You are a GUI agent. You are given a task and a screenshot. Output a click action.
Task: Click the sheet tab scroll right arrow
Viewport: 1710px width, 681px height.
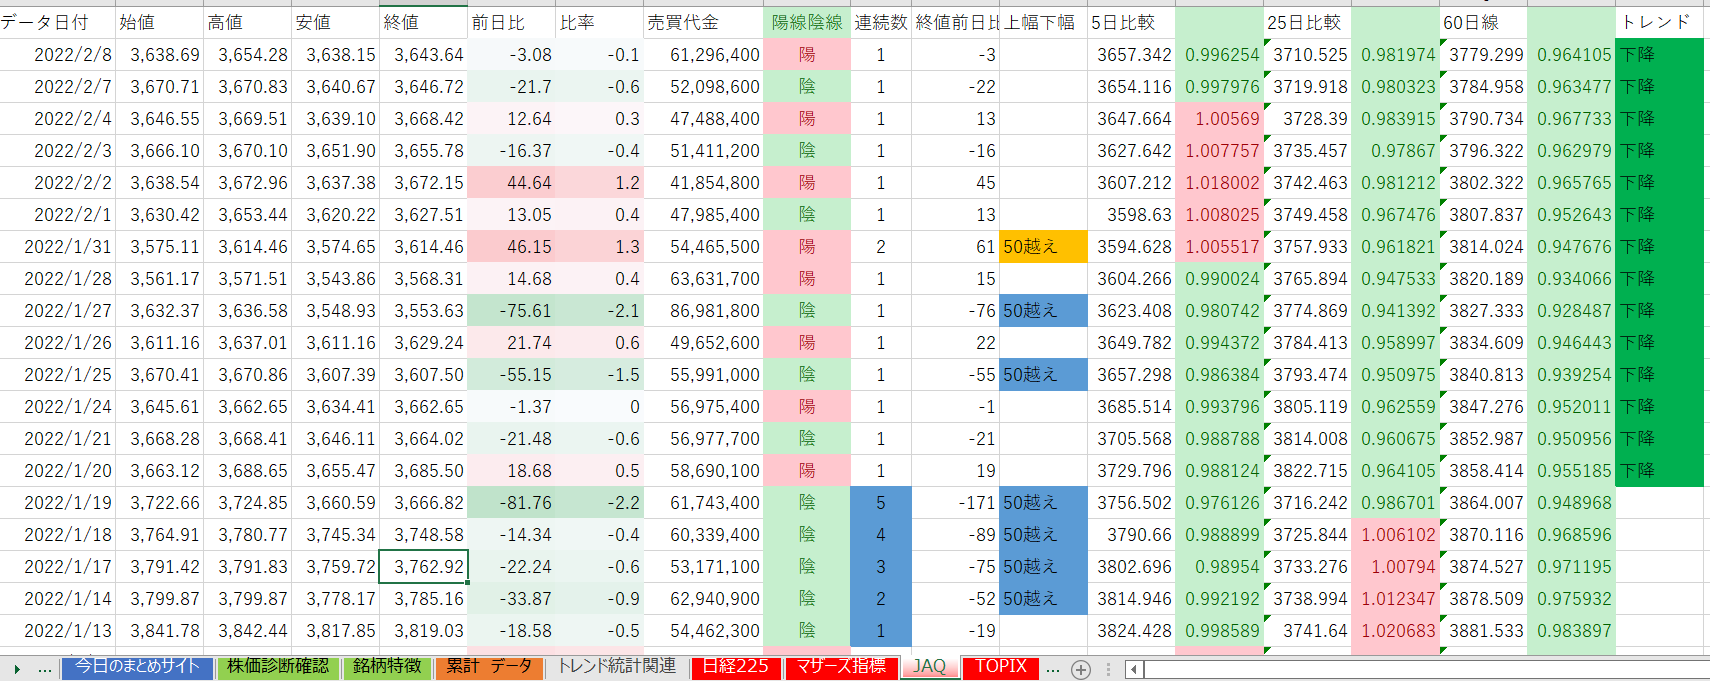click(17, 669)
